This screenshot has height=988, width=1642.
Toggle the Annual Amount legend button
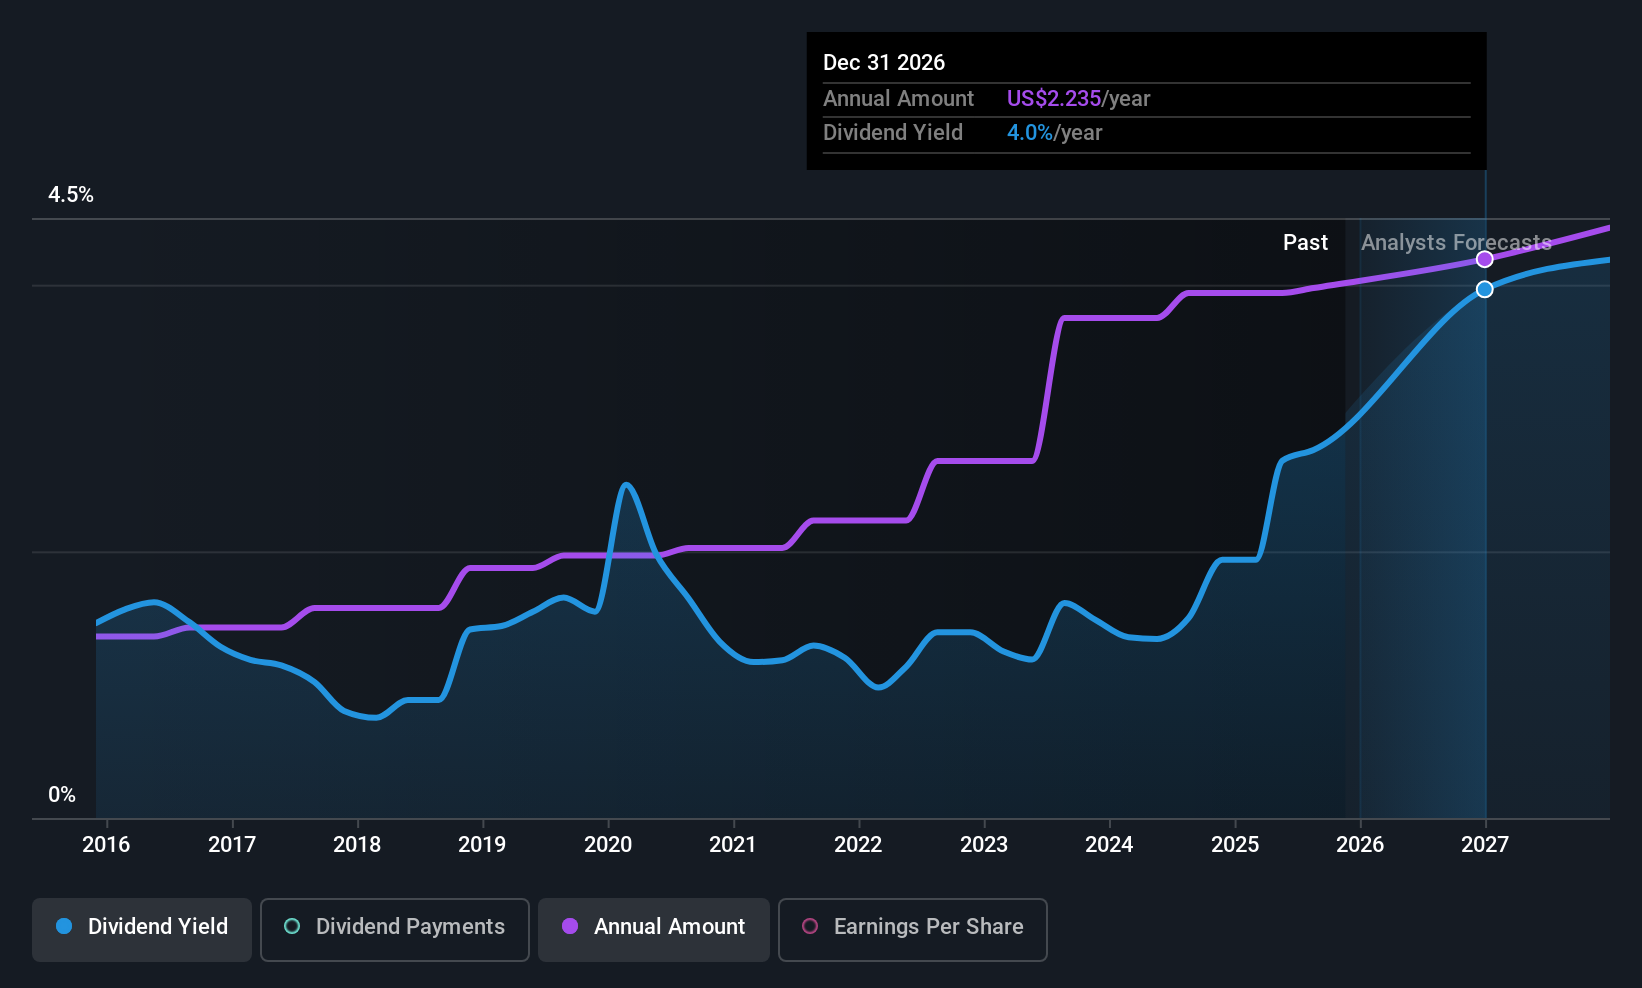click(654, 929)
